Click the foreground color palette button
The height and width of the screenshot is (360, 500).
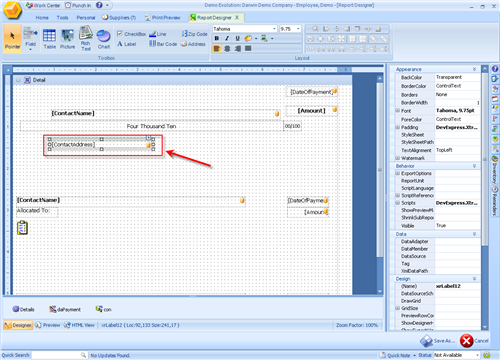click(x=248, y=38)
